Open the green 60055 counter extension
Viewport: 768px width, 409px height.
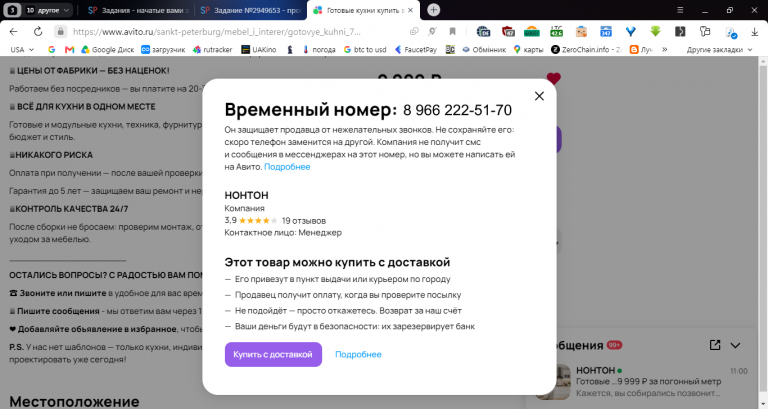click(532, 32)
